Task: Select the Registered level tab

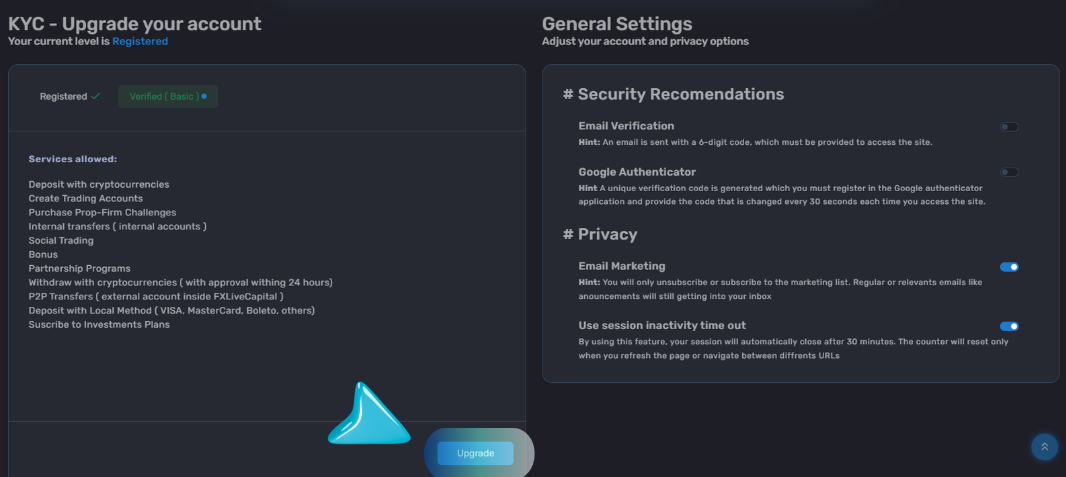Action: [69, 96]
